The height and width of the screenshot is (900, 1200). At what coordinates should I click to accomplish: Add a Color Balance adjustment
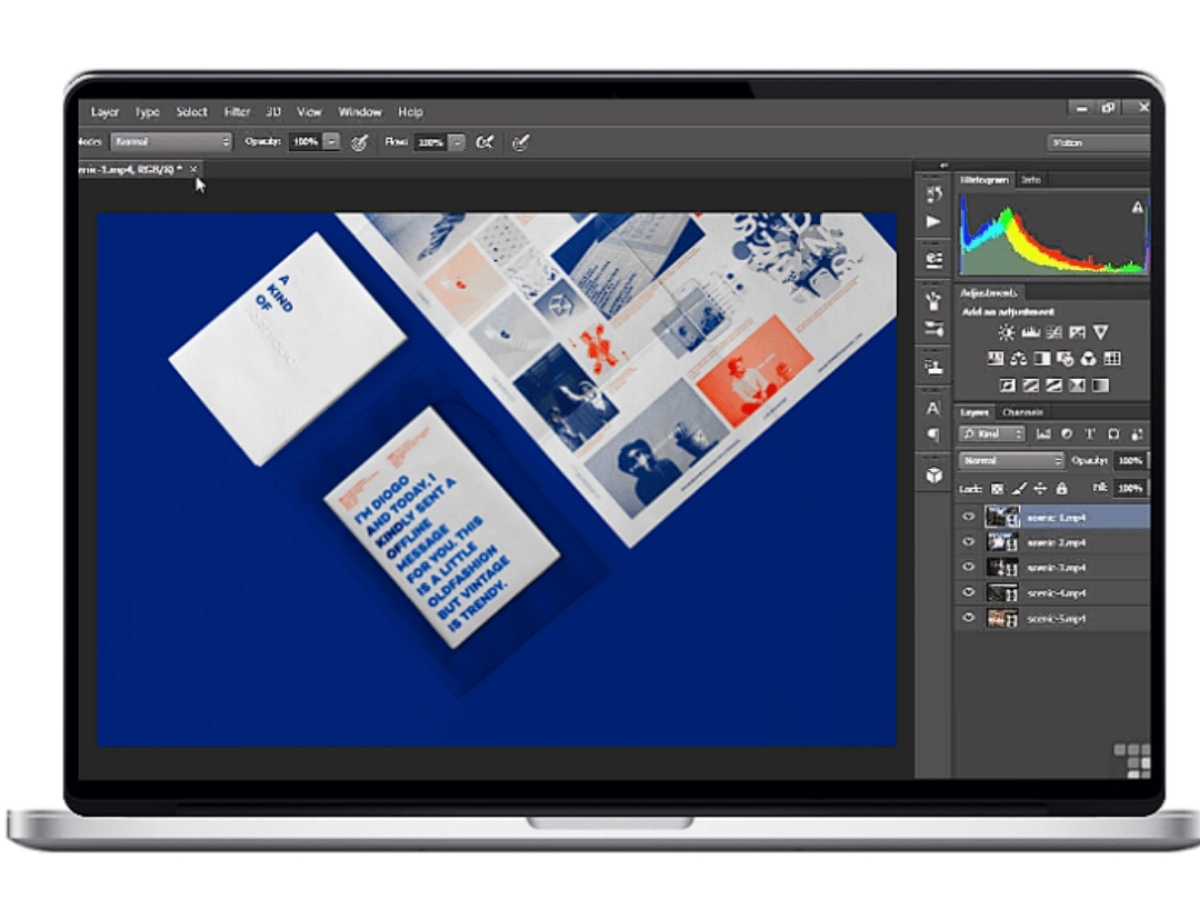[x=1019, y=358]
